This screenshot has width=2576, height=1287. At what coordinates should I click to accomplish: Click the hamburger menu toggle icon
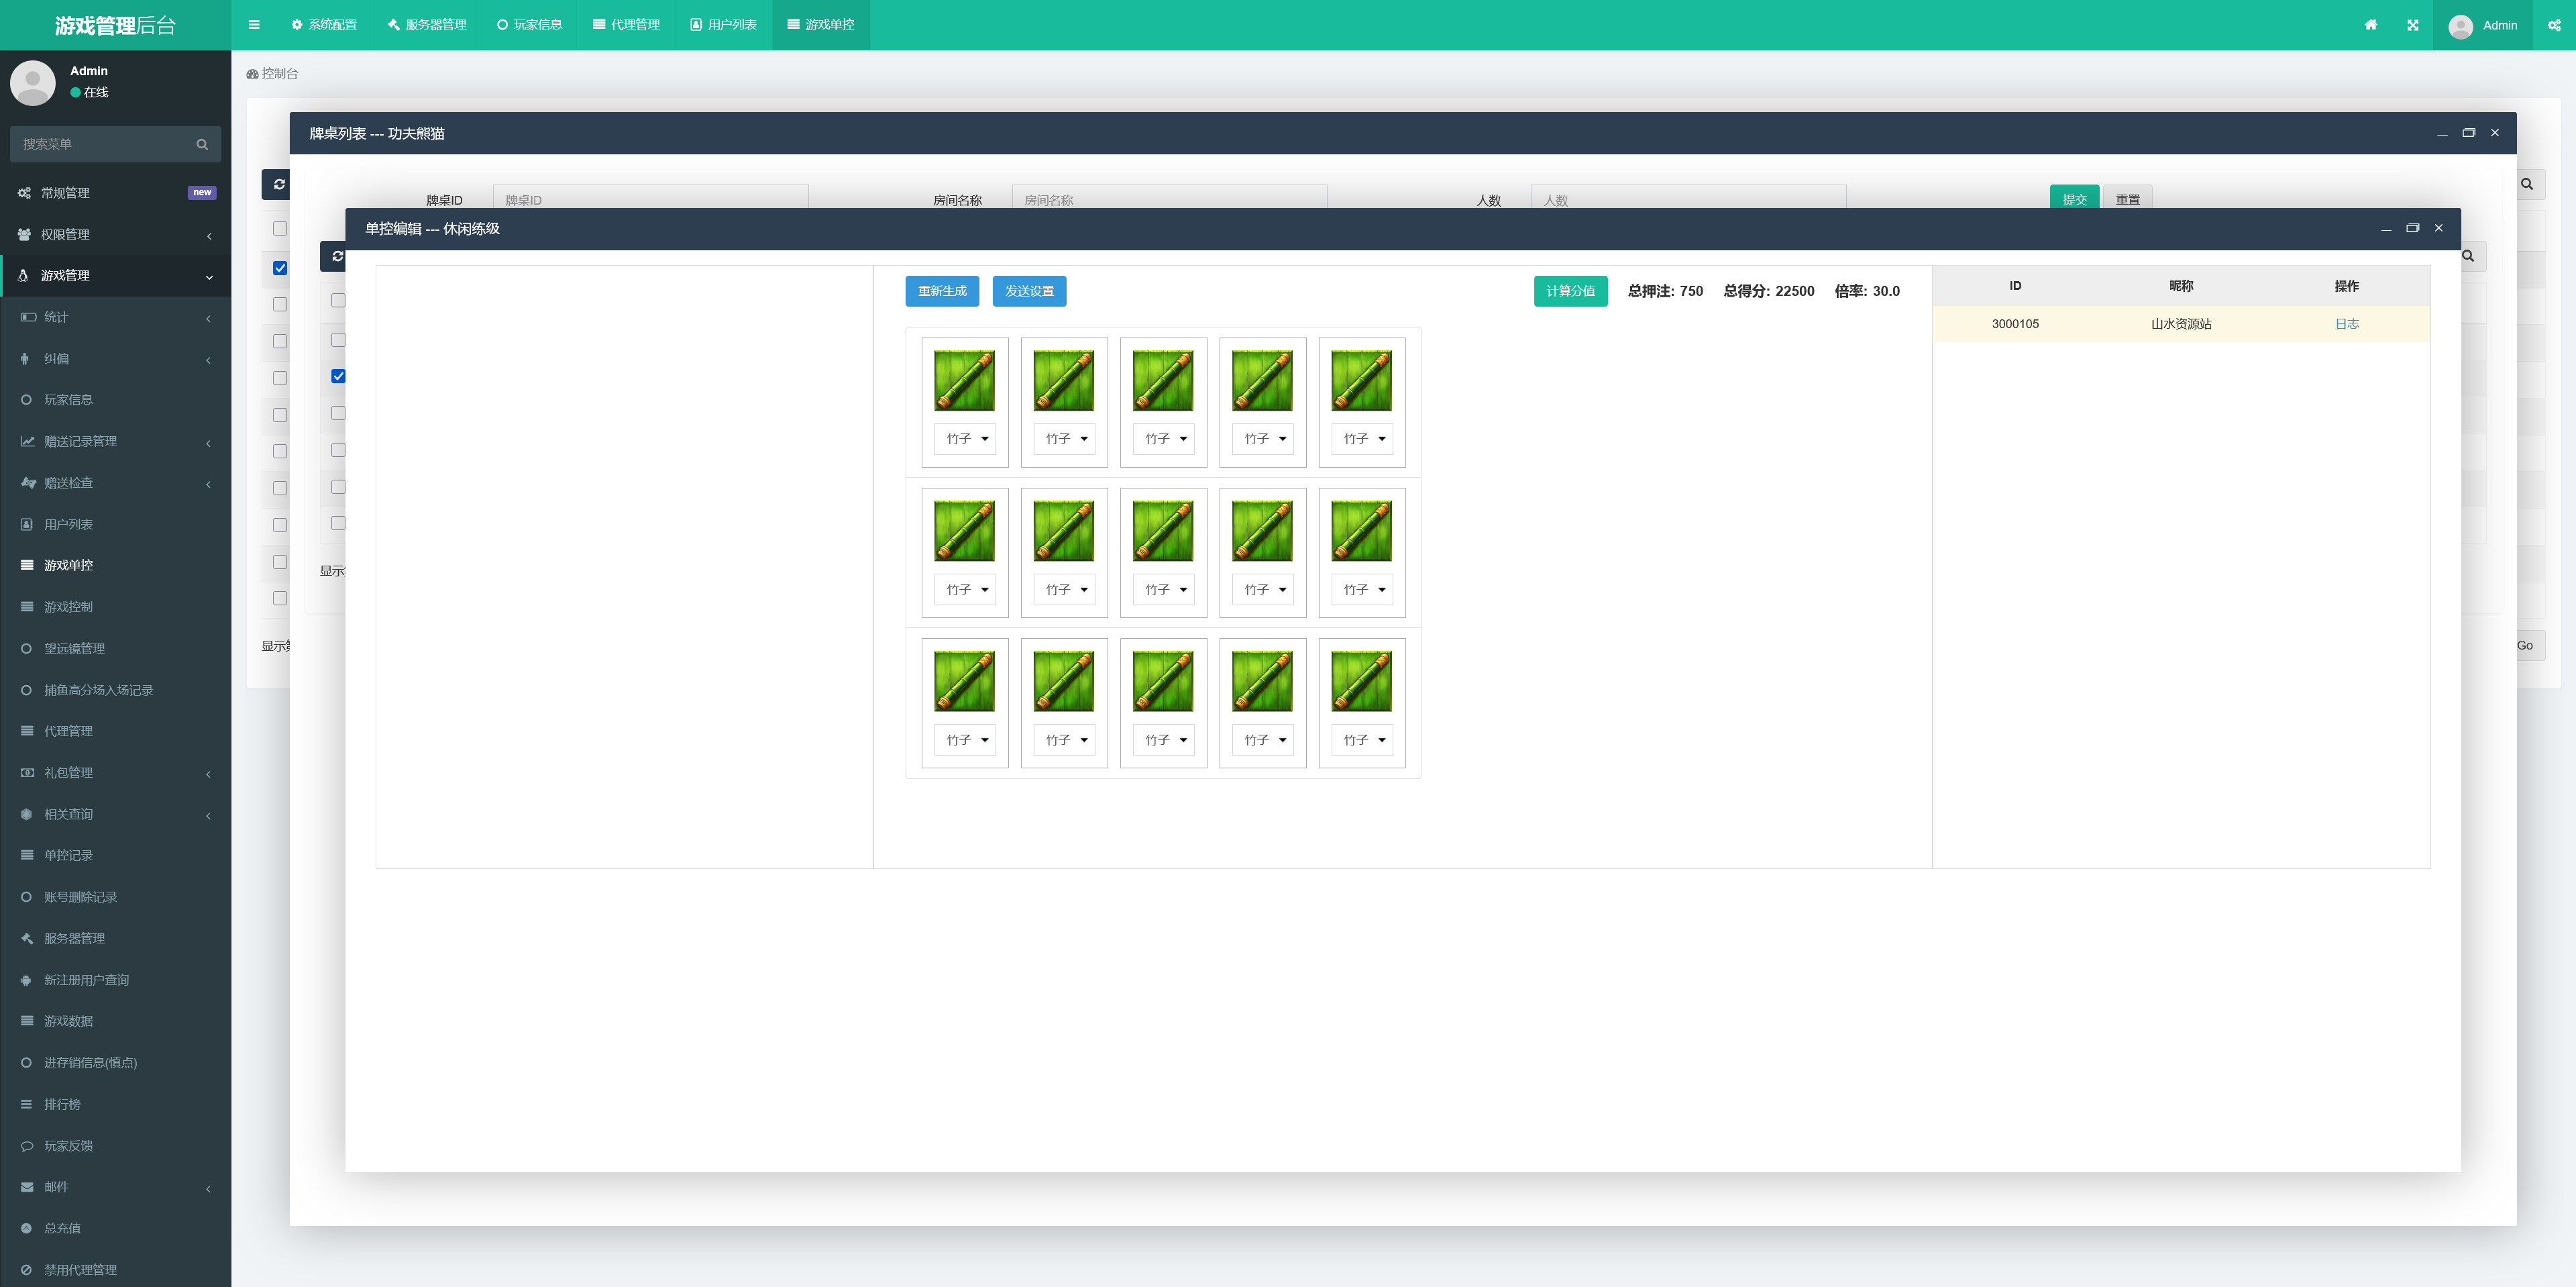[254, 25]
